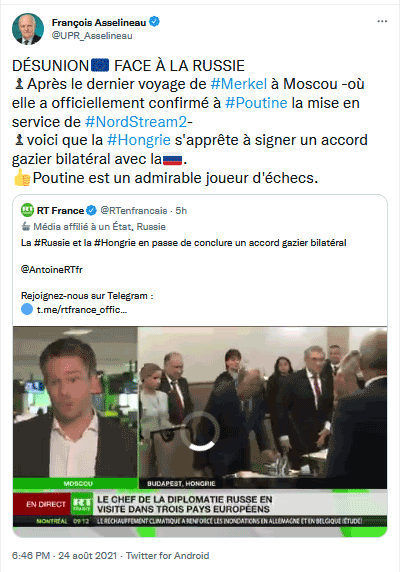Click the blue Telegram circle icon
The height and width of the screenshot is (572, 404).
pos(27,309)
